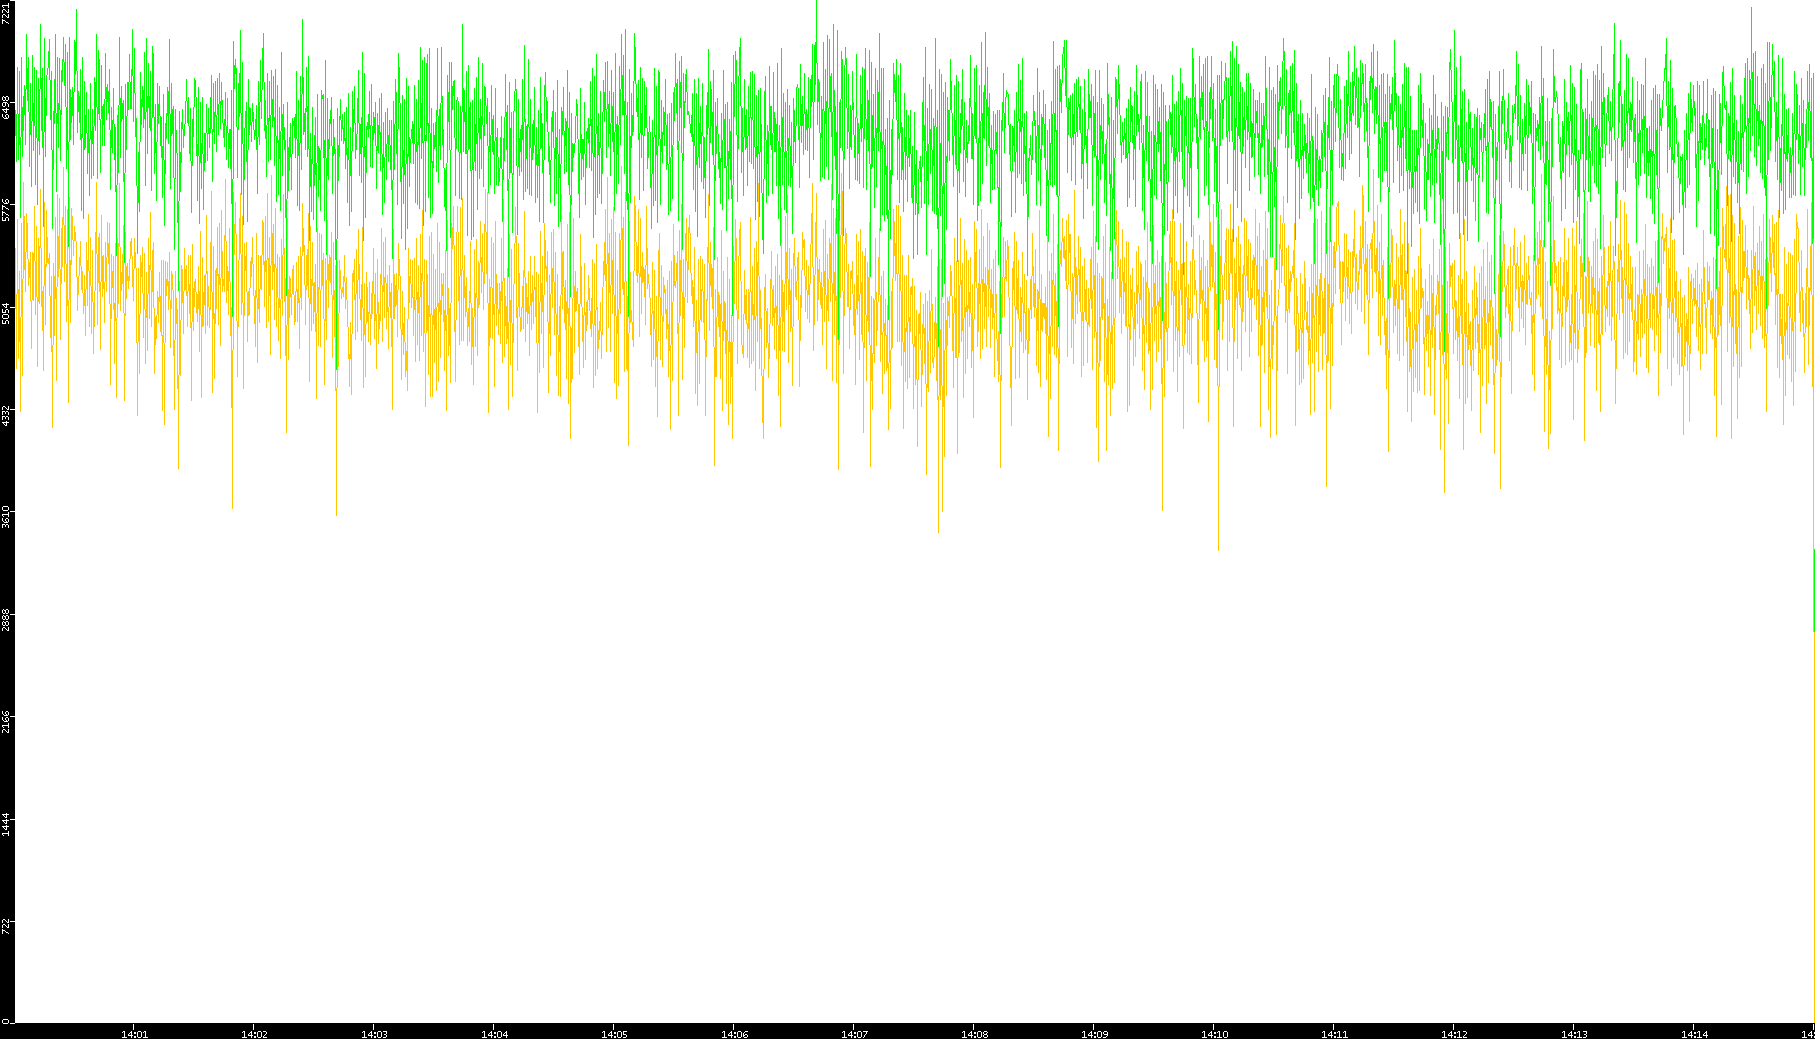Click the 14:04 time axis label
This screenshot has width=1815, height=1039.
494,1034
